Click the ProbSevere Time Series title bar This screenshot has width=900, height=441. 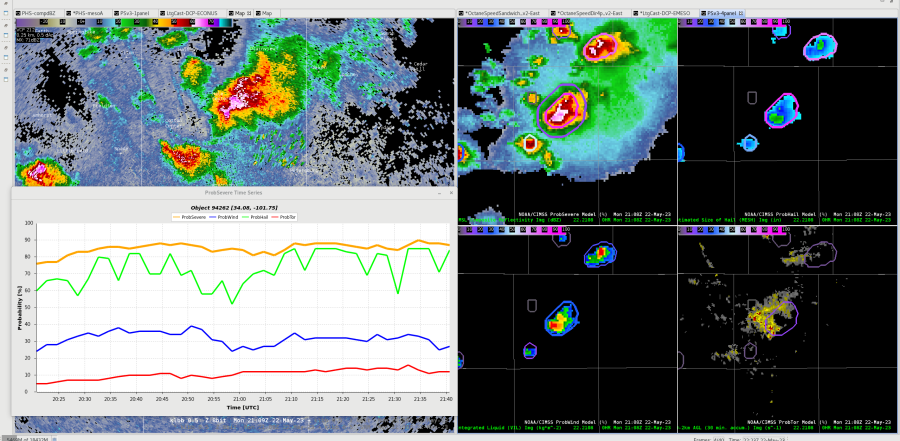[231, 191]
